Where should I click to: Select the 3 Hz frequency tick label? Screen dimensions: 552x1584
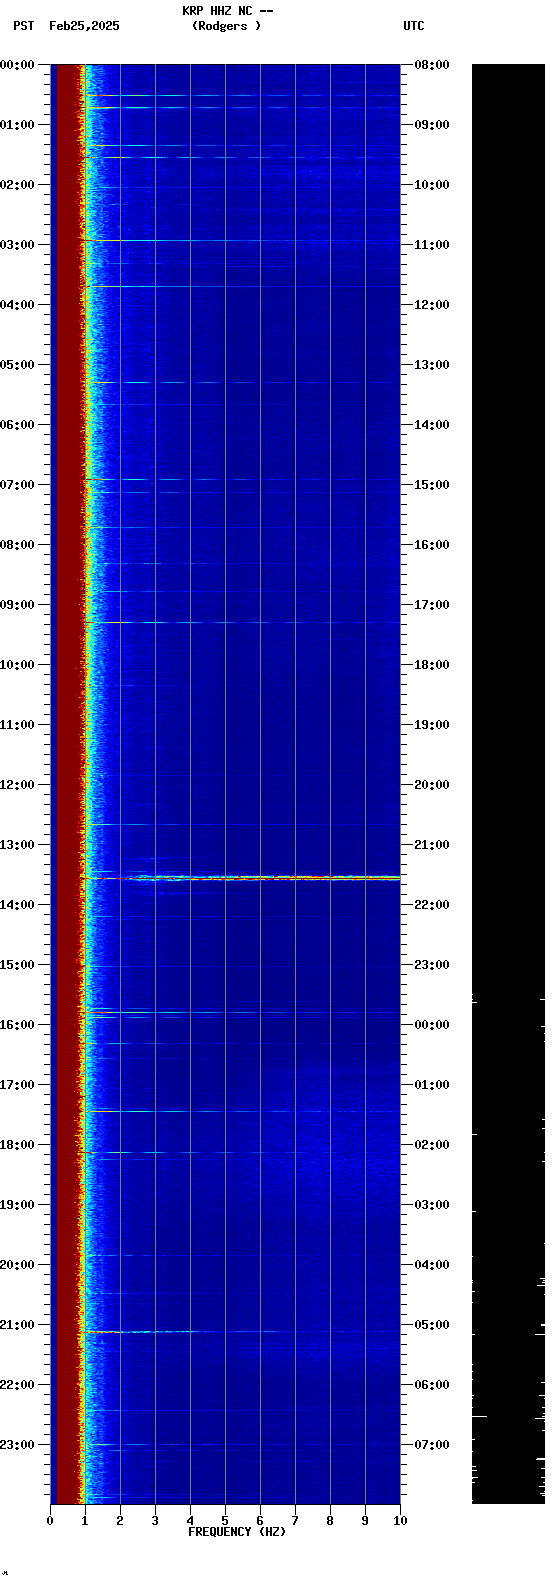point(155,1521)
